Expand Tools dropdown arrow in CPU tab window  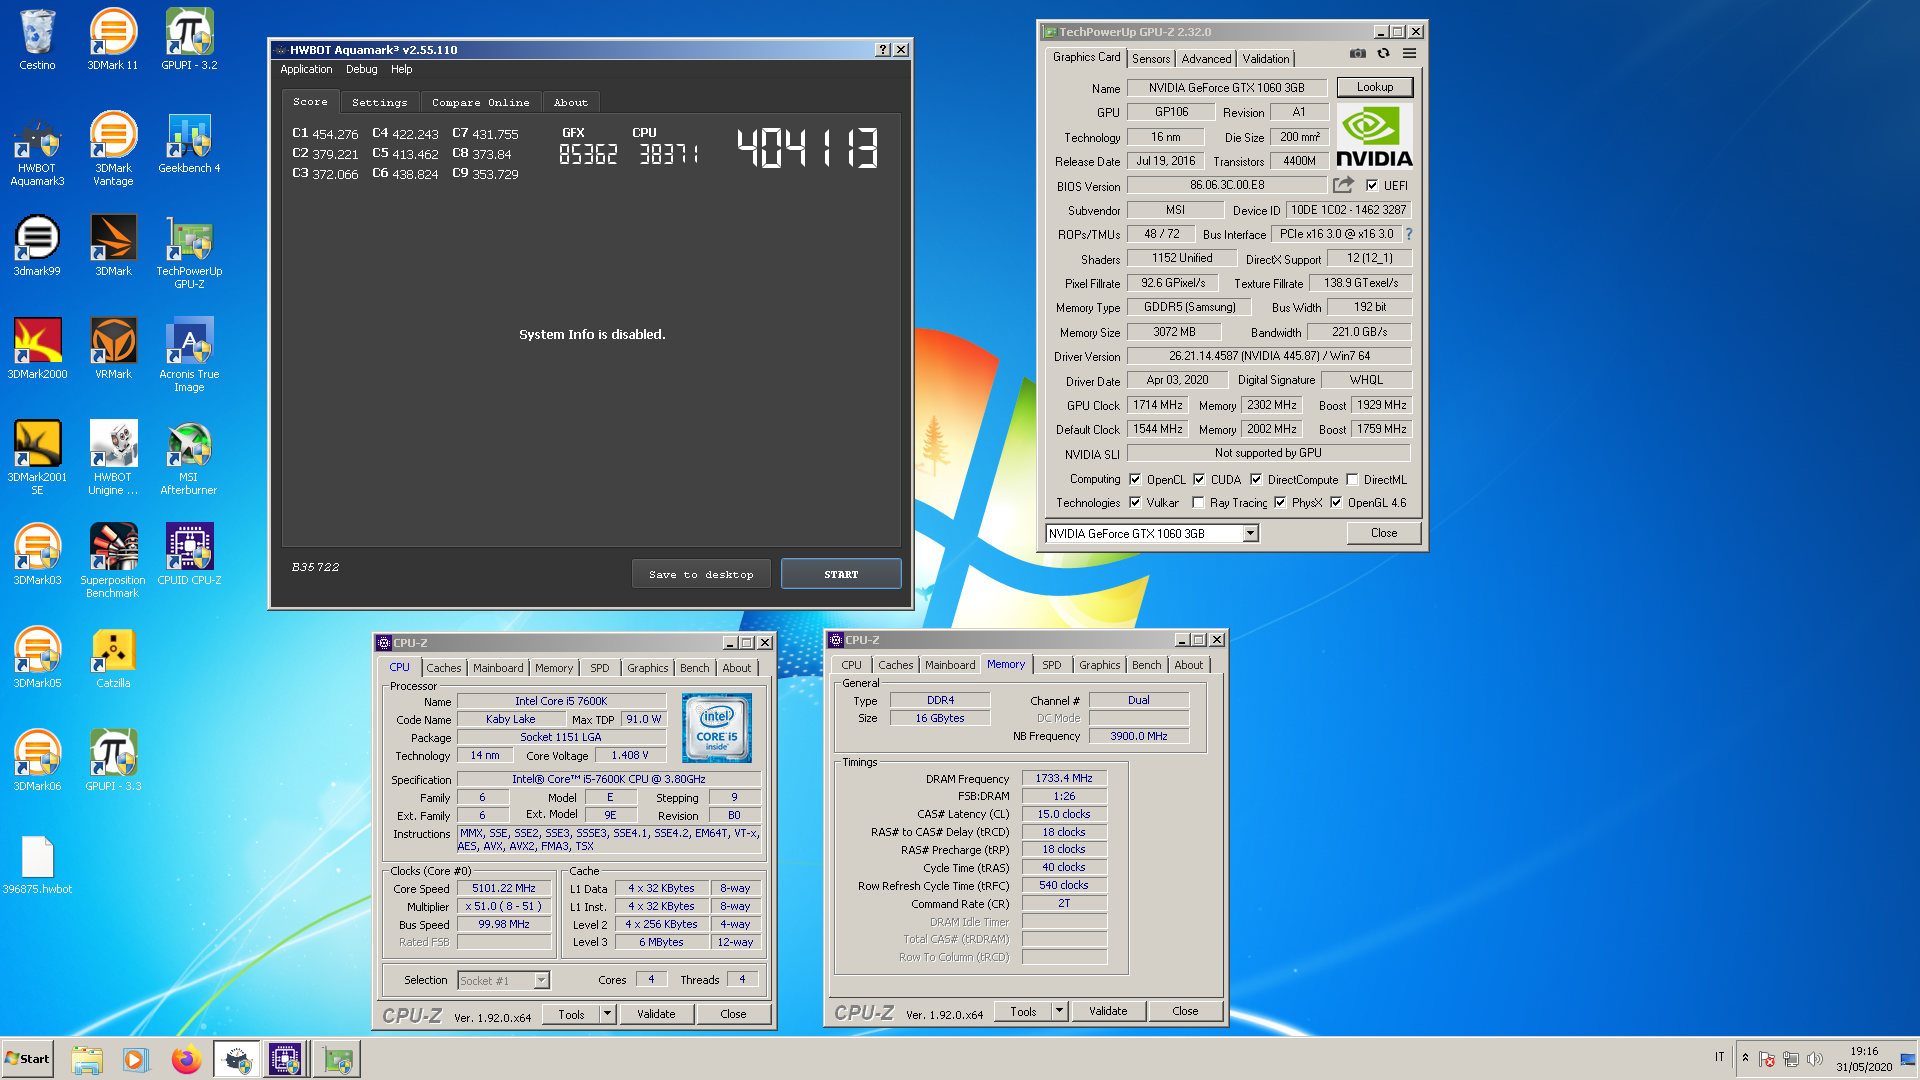(607, 1013)
